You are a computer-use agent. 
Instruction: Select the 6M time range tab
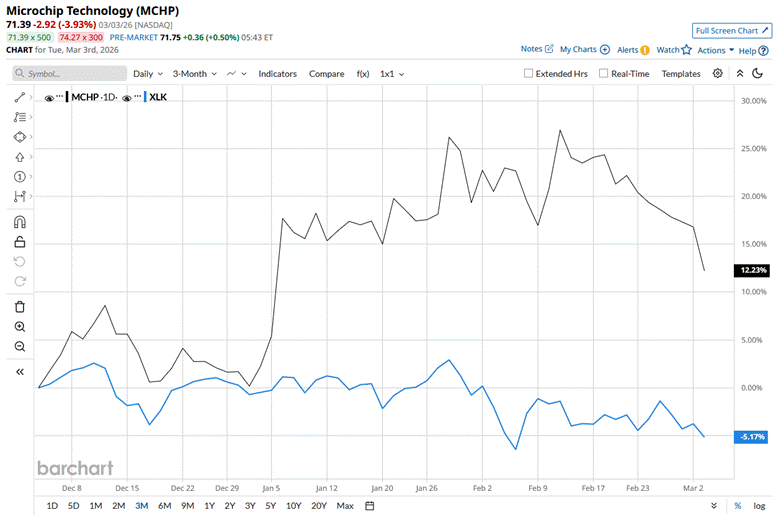pyautogui.click(x=164, y=506)
